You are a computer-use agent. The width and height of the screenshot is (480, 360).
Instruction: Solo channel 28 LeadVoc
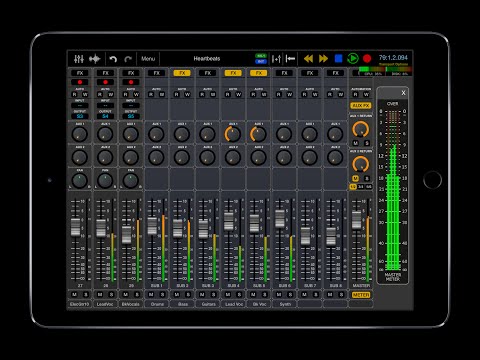pyautogui.click(x=111, y=295)
